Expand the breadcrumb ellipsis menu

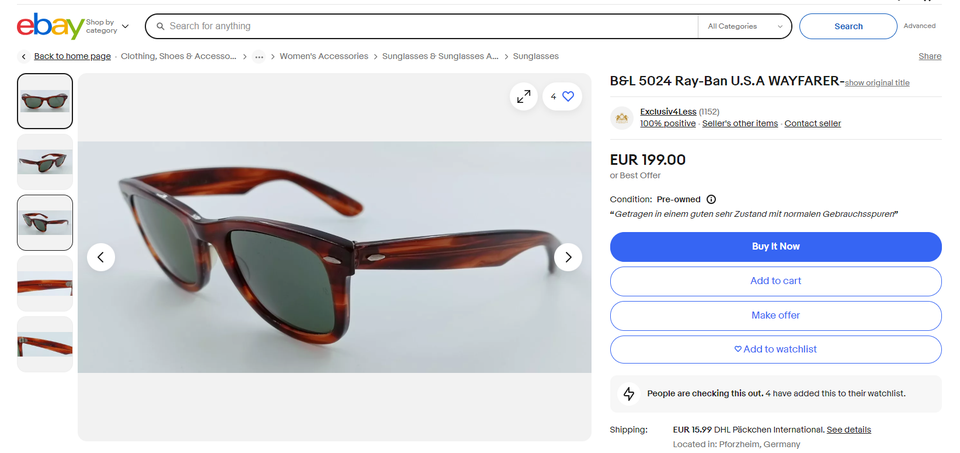pyautogui.click(x=259, y=56)
